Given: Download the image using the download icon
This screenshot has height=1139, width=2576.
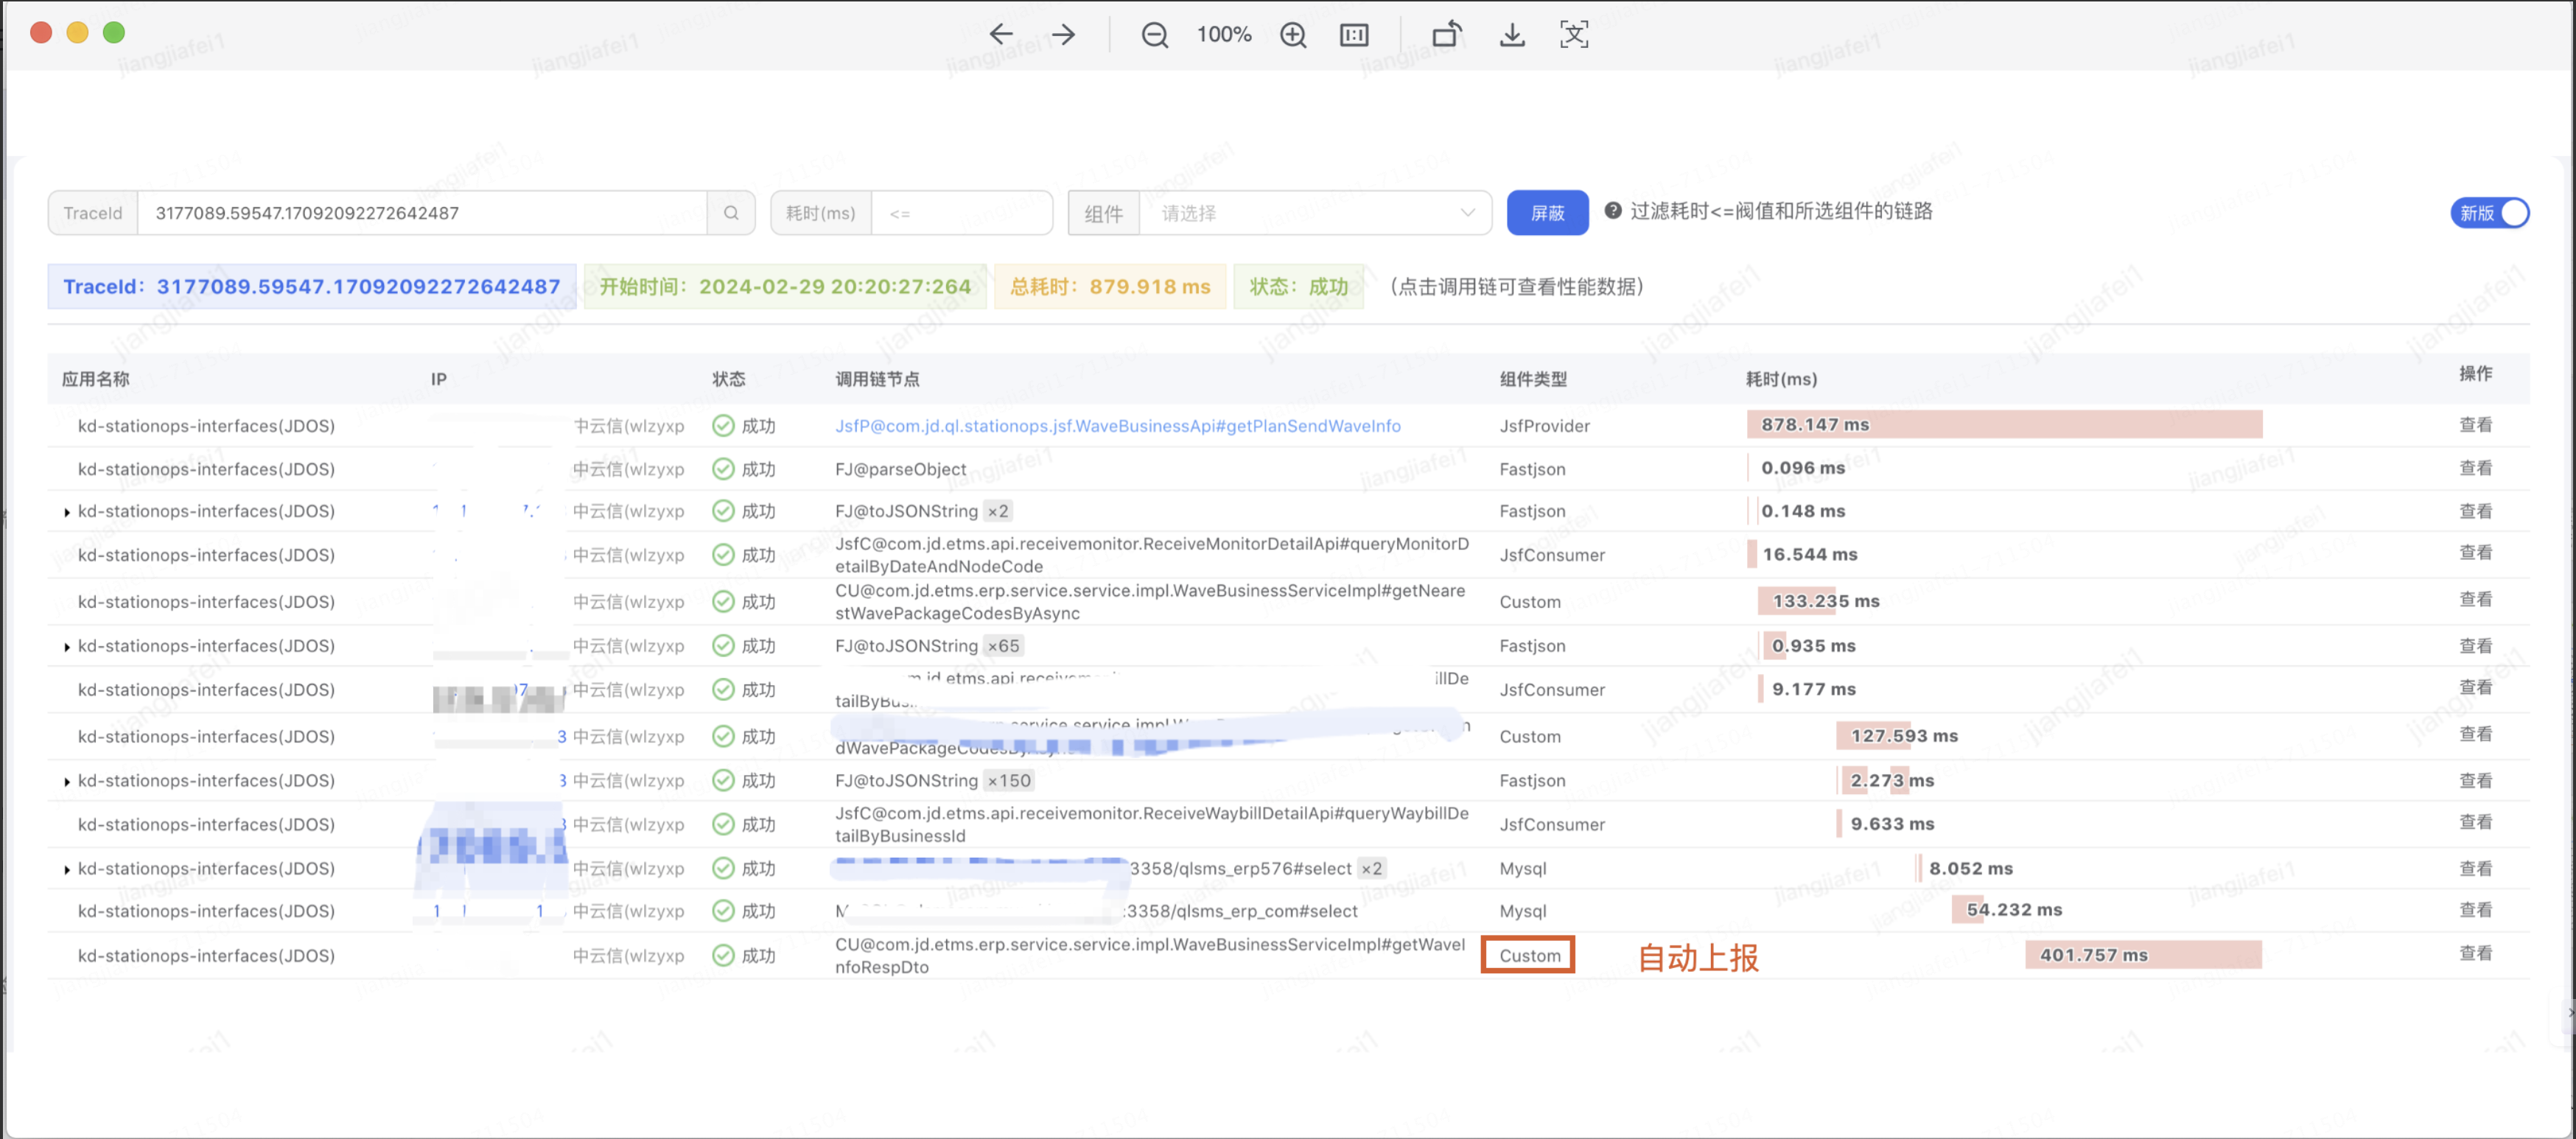Looking at the screenshot, I should coord(1512,35).
